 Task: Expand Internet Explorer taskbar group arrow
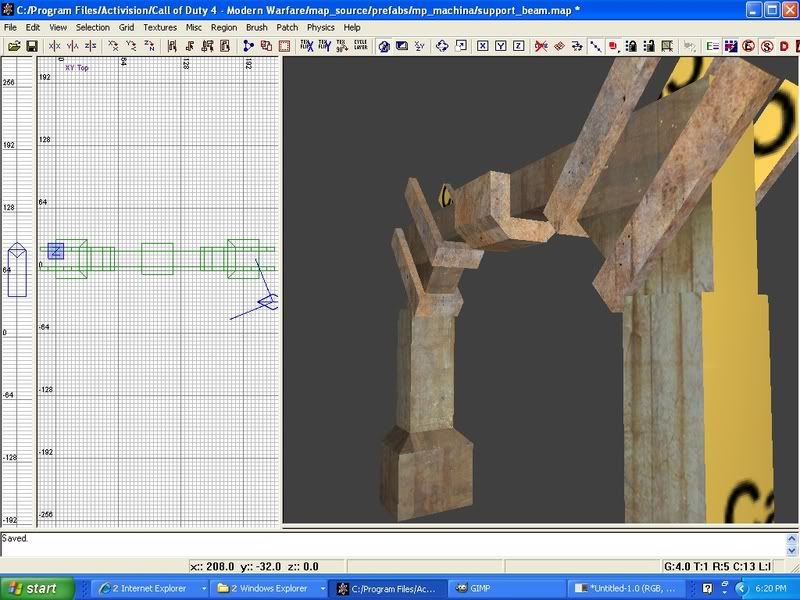coord(204,589)
